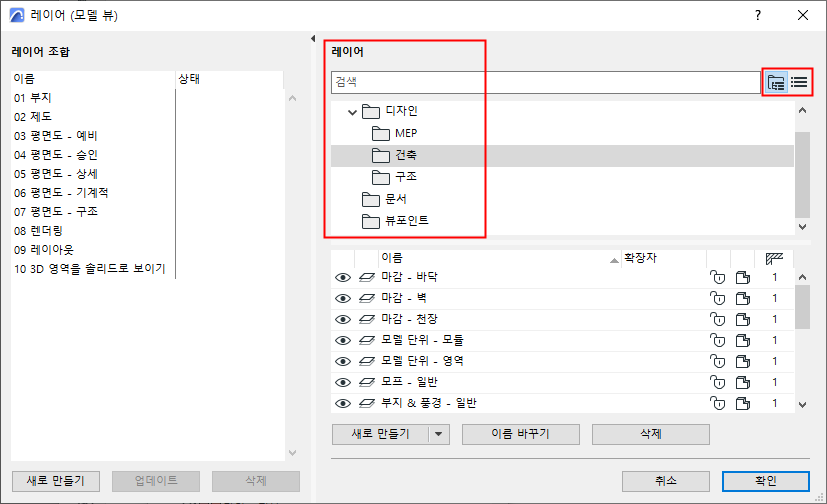Screen dimensions: 827x504
Task: Click the 취소 button
Action: point(666,481)
